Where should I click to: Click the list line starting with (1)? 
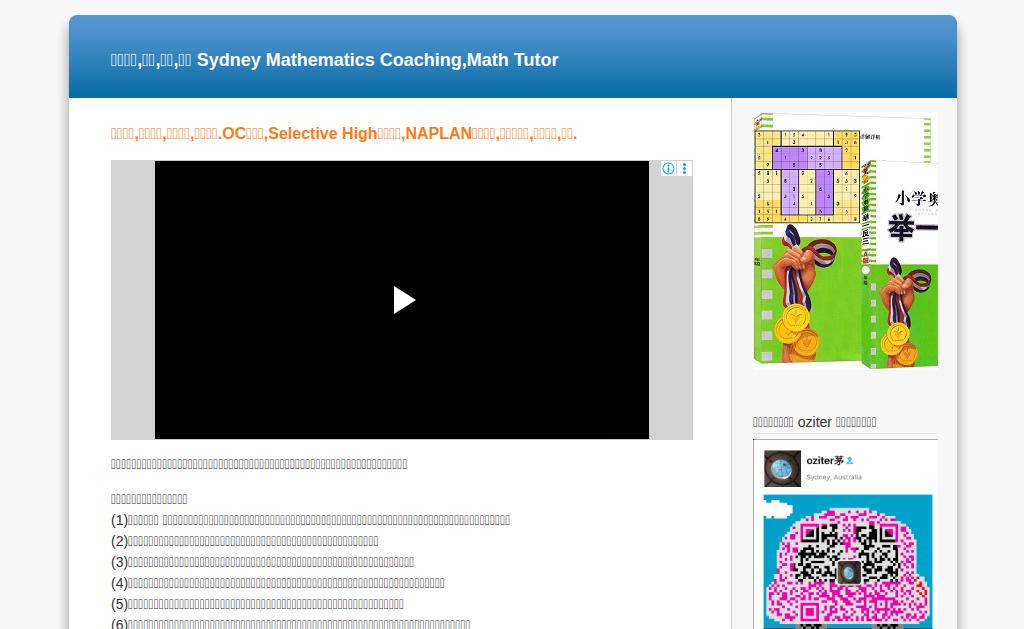point(310,521)
